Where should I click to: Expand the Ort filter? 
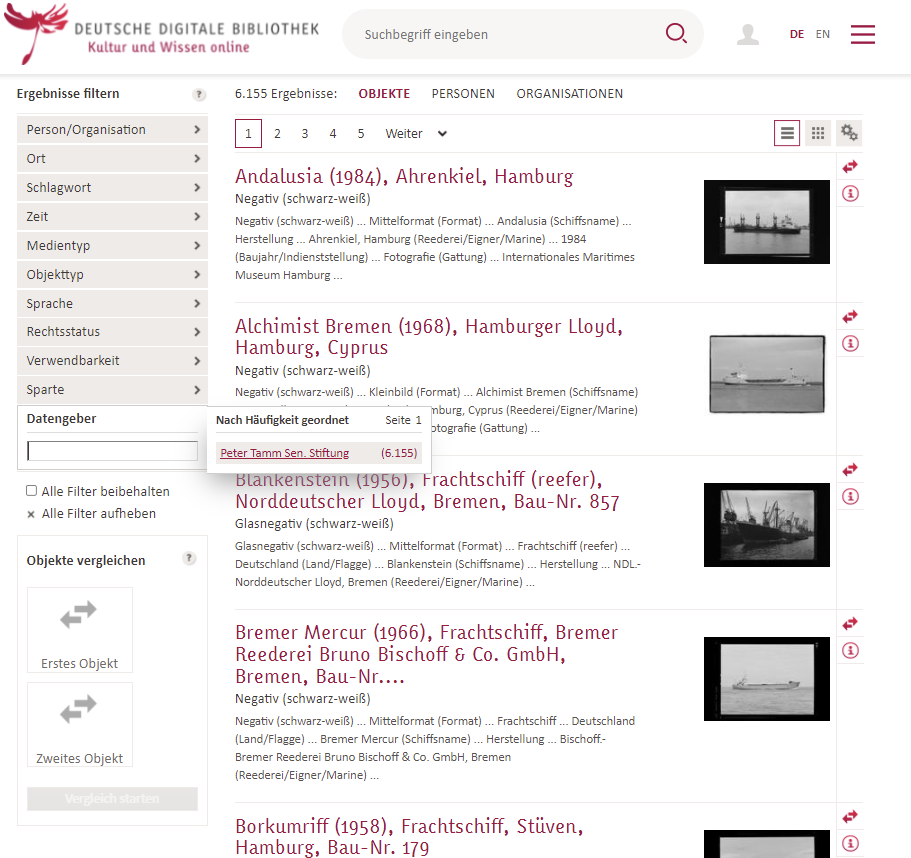point(112,159)
